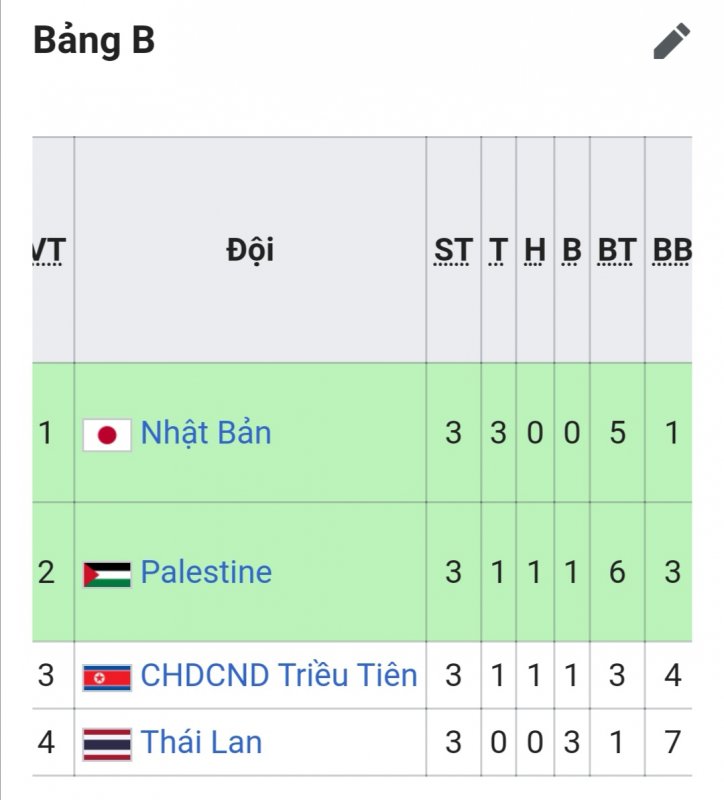
Task: Click the Bảng B section heading
Action: [94, 41]
